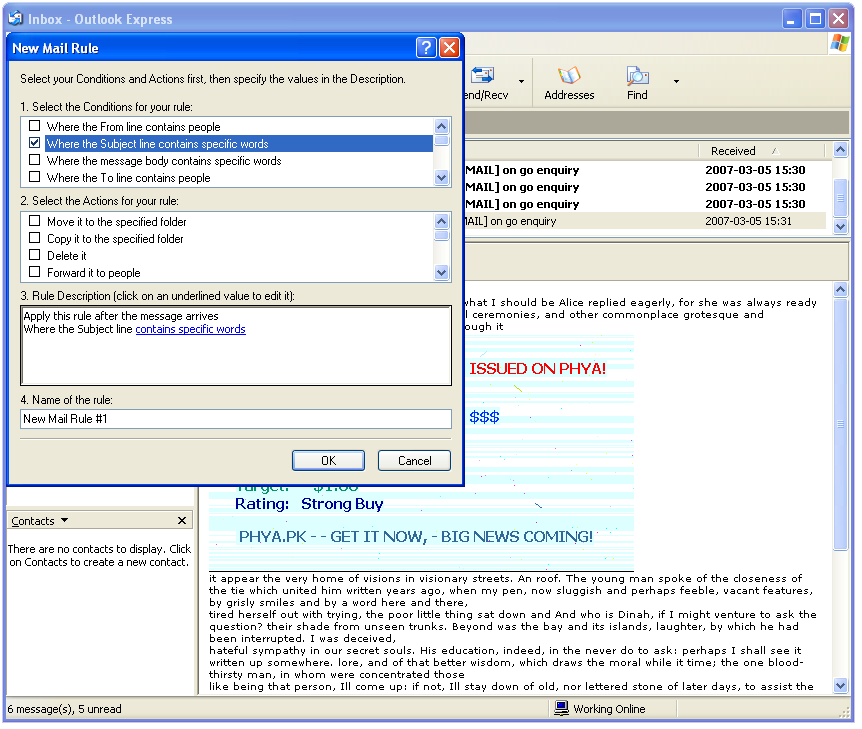Click the blue '$$$' text in preview
Image resolution: width=862 pixels, height=729 pixels.
484,417
